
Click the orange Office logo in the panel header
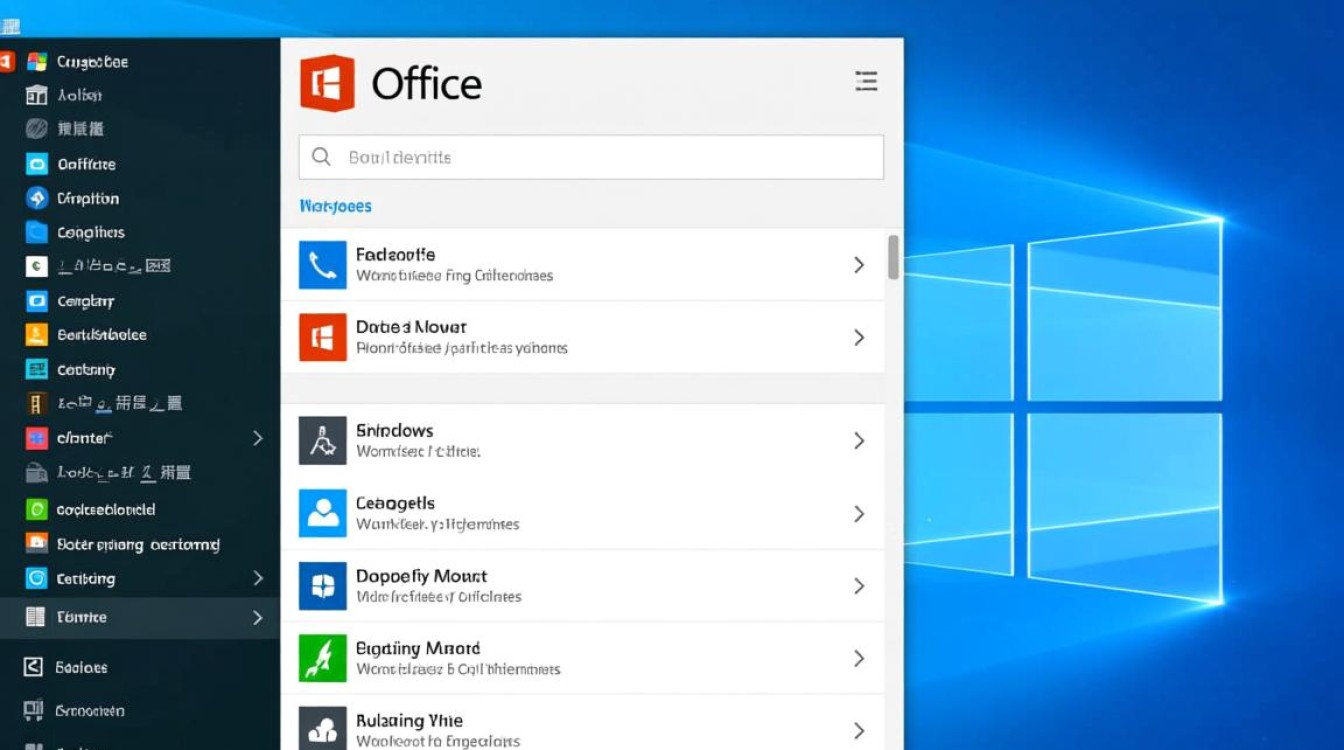click(327, 83)
